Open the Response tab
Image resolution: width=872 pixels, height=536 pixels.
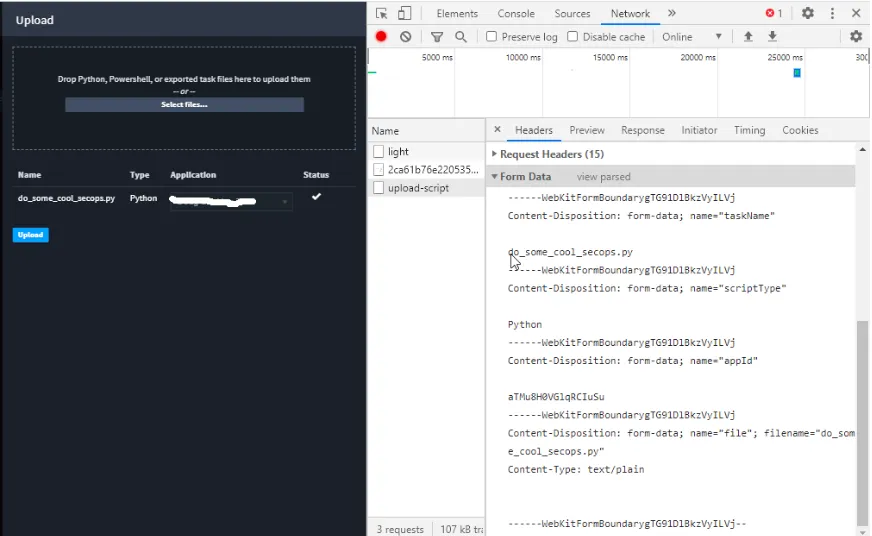click(x=642, y=130)
